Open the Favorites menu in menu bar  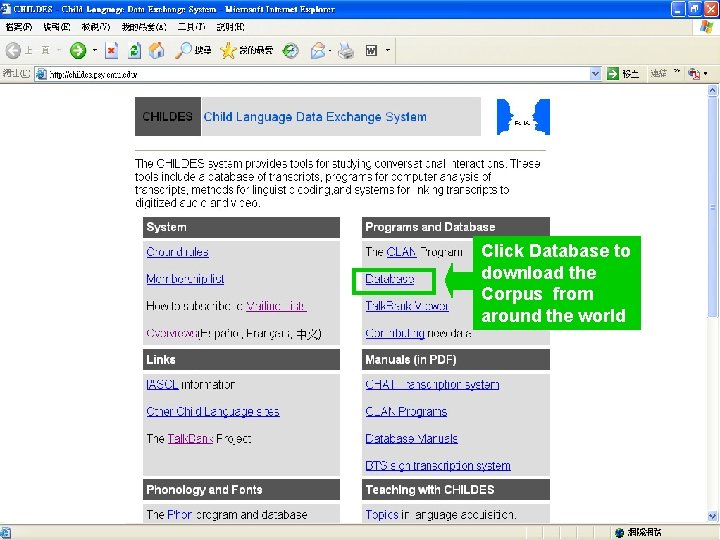(144, 27)
